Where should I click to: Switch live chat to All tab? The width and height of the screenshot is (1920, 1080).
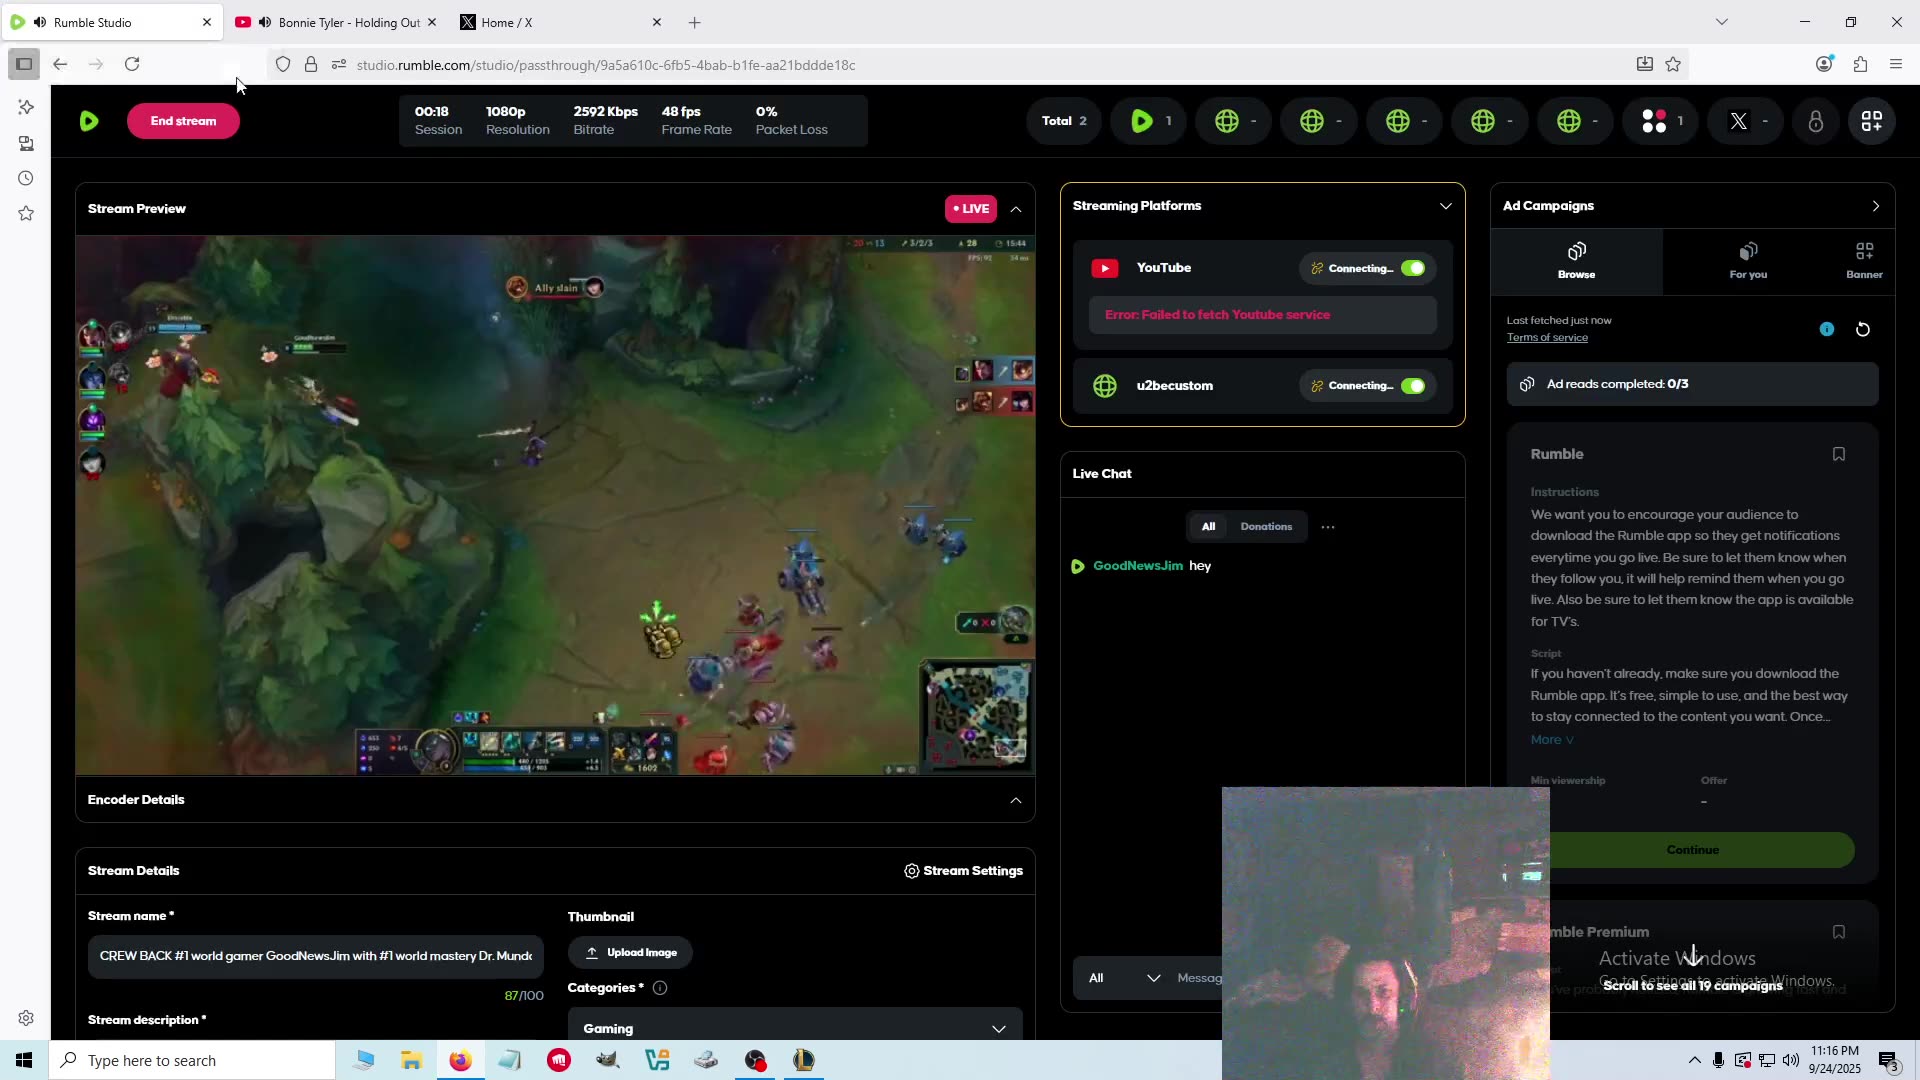[x=1208, y=527]
